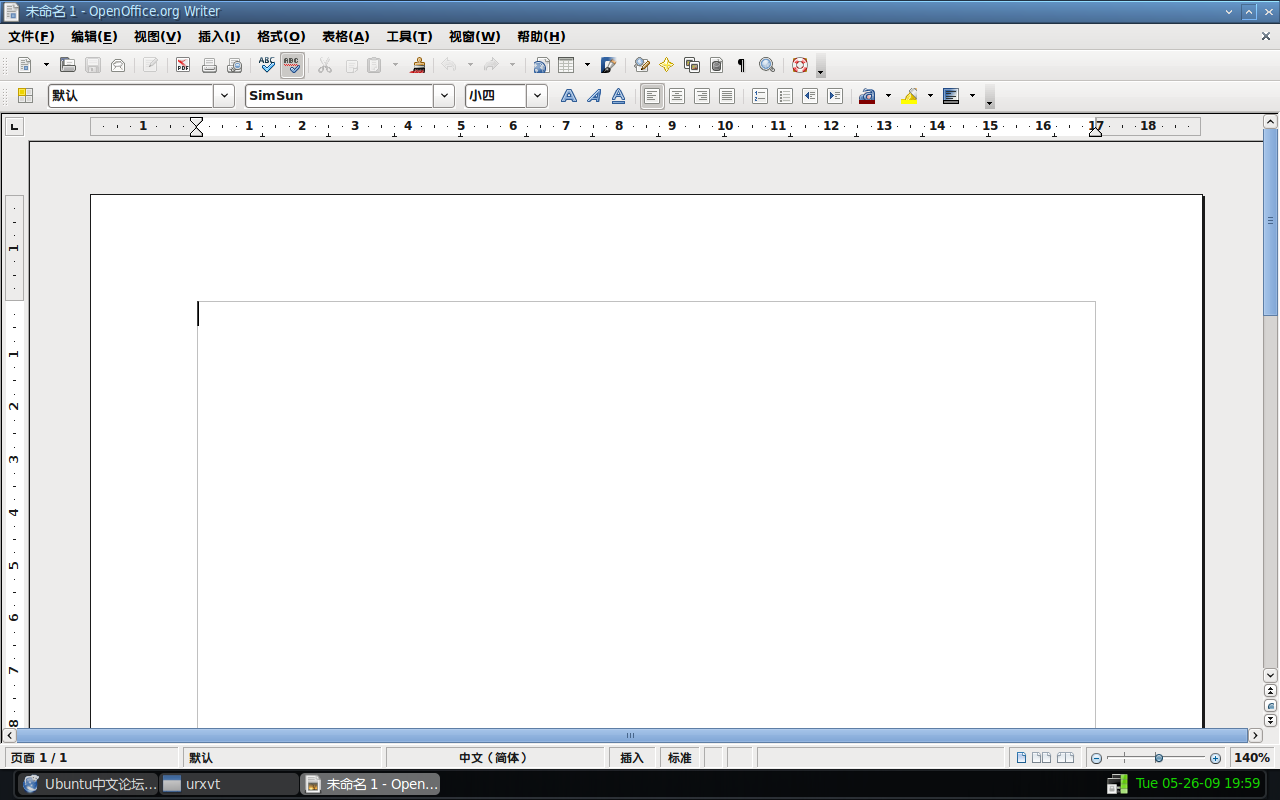
Task: Click 140% zoom value in status bar
Action: click(1252, 758)
